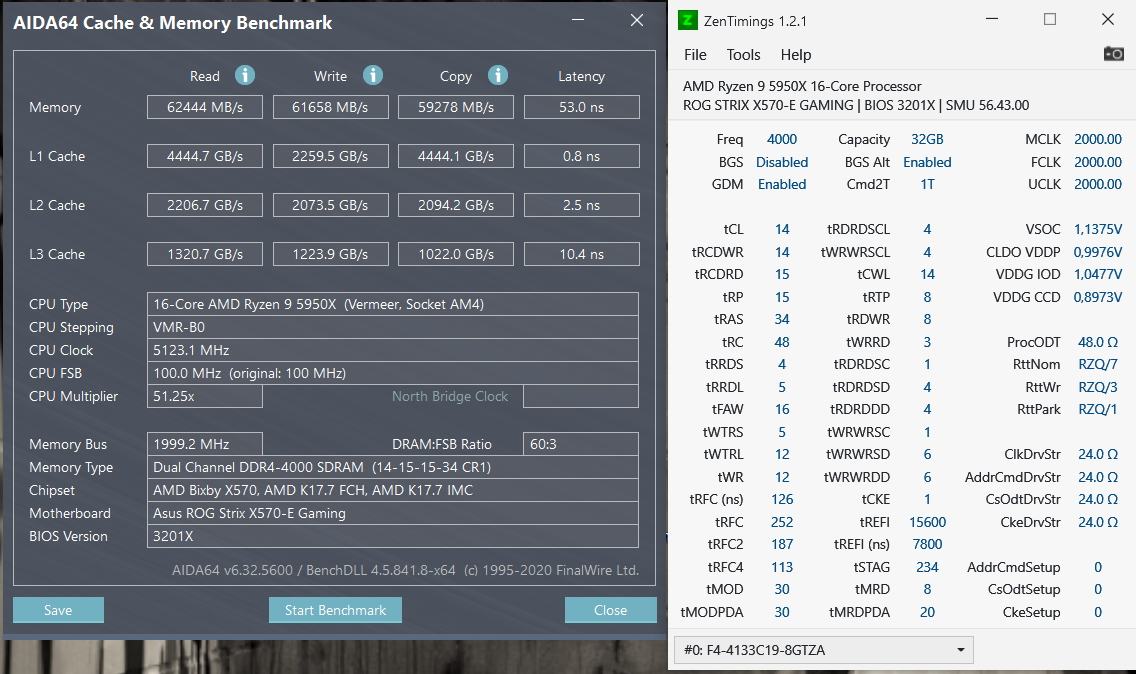
Task: Select the tSTAG value 234
Action: point(927,567)
